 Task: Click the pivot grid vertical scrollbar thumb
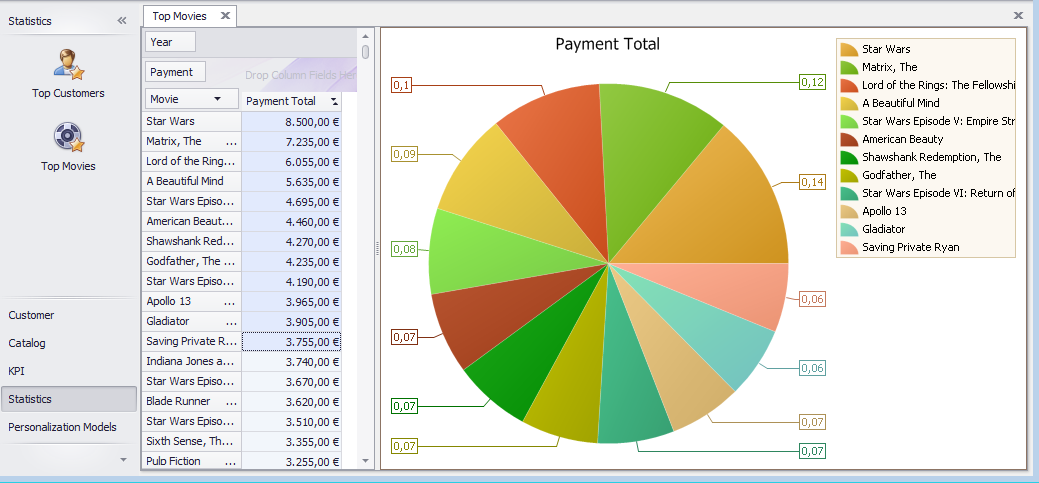(x=365, y=52)
